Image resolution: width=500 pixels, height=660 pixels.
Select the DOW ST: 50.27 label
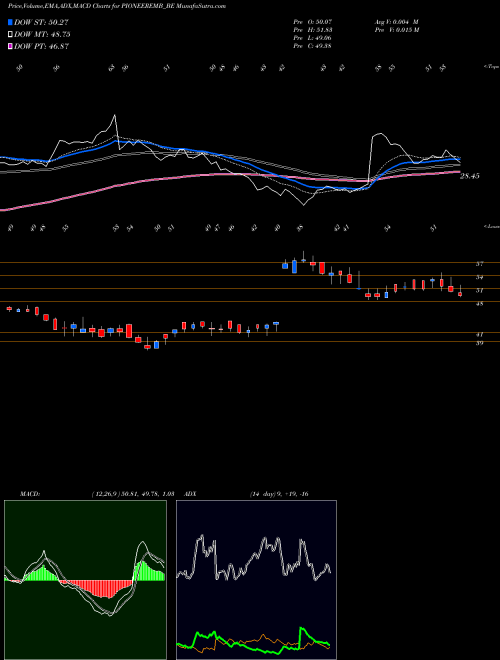coord(41,22)
